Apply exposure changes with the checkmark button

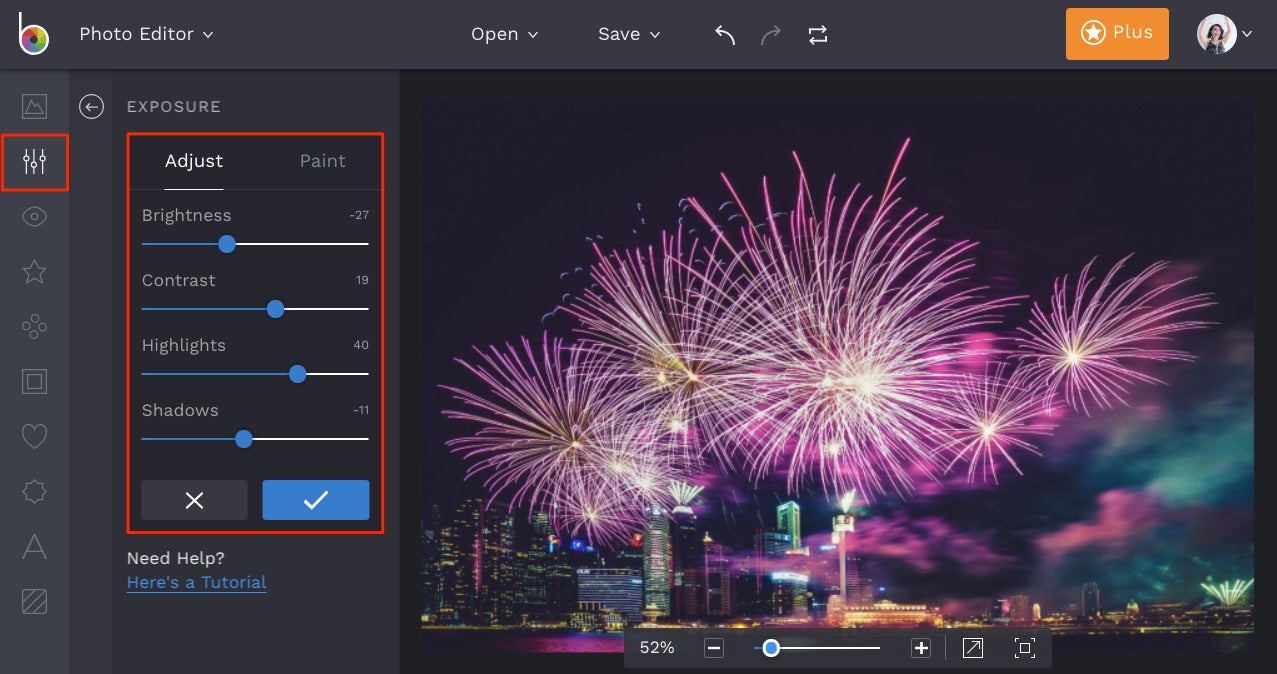point(315,500)
